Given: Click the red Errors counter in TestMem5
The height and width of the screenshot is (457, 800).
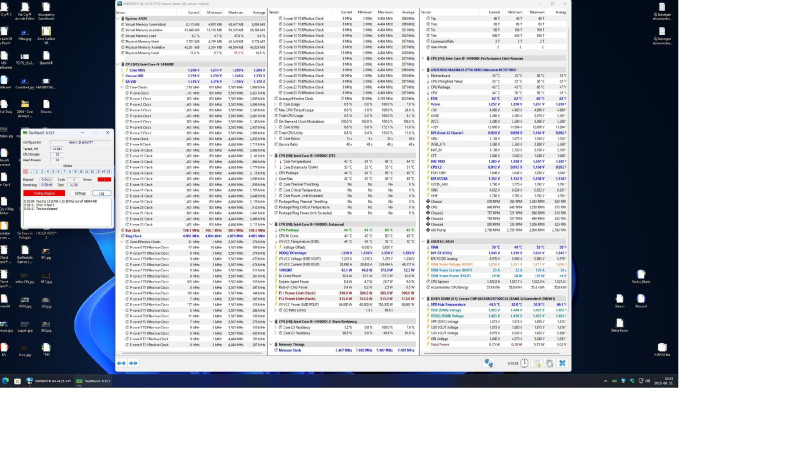Looking at the screenshot, I should (104, 180).
